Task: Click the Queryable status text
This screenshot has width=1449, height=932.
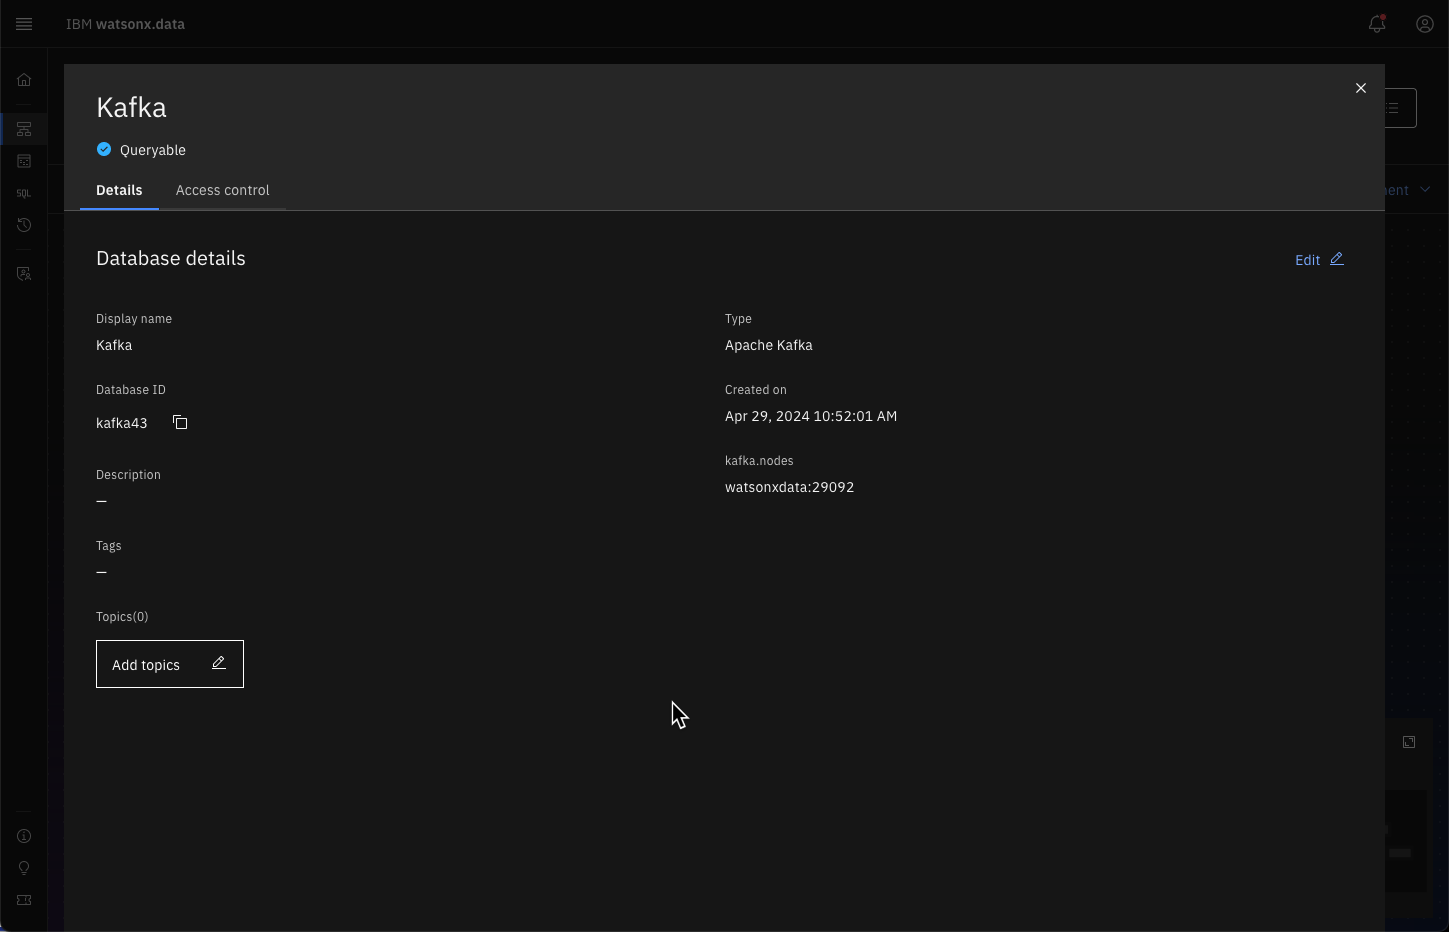Action: coord(153,150)
